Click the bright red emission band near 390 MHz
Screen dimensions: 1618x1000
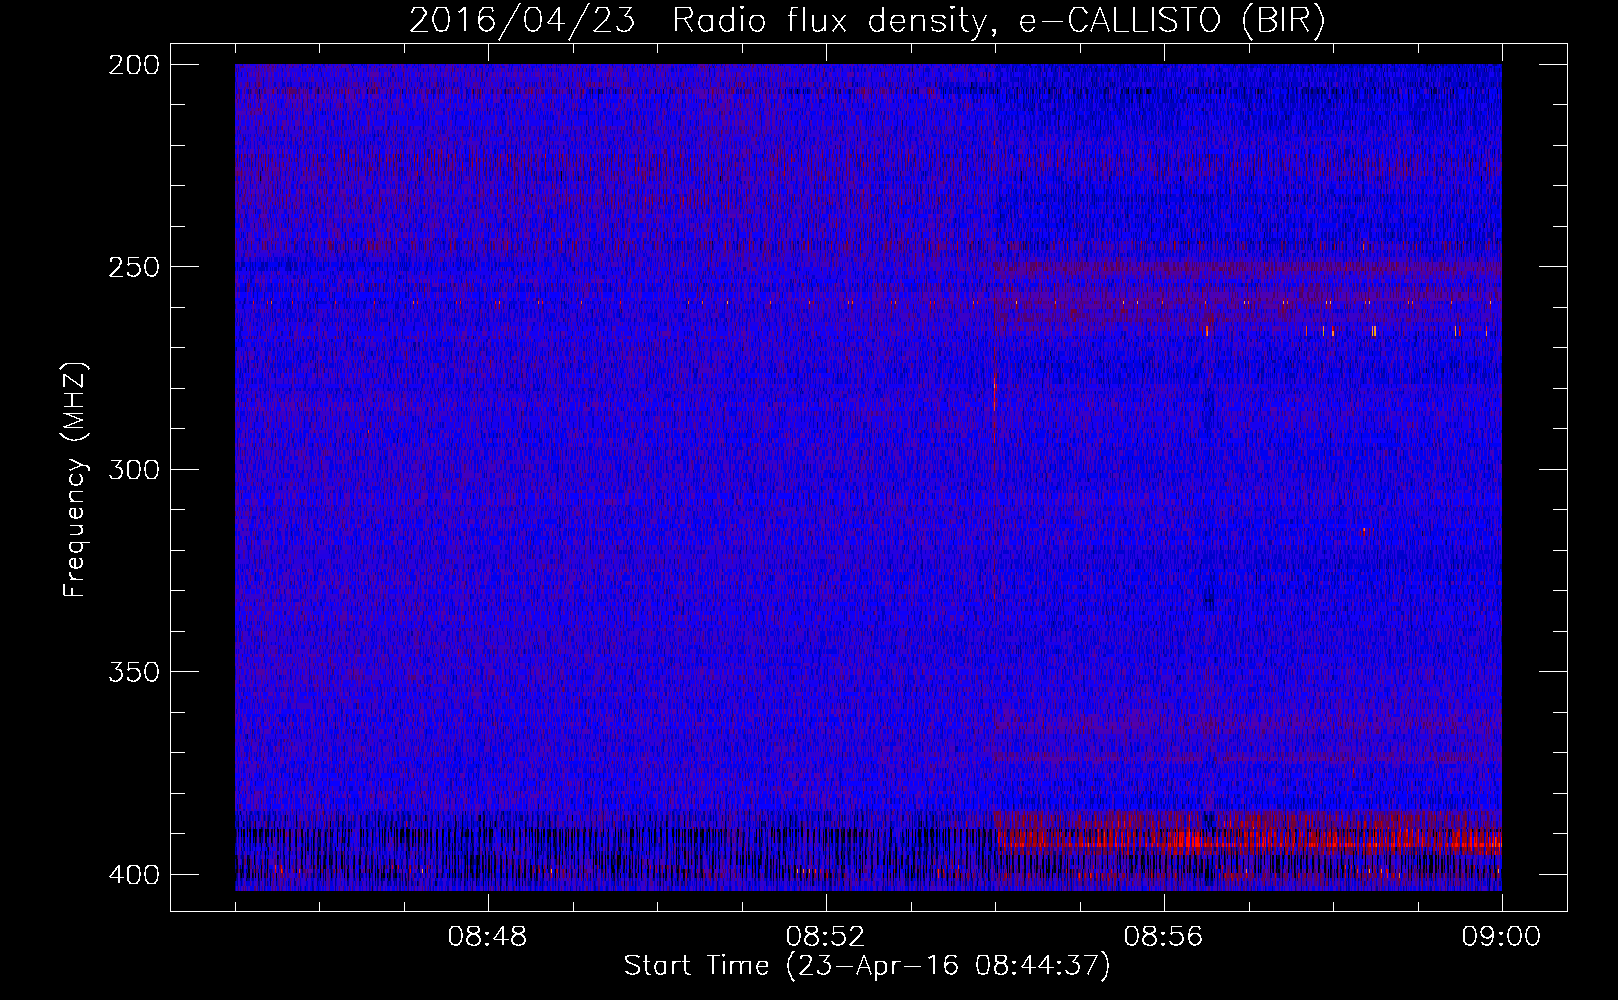1248,839
